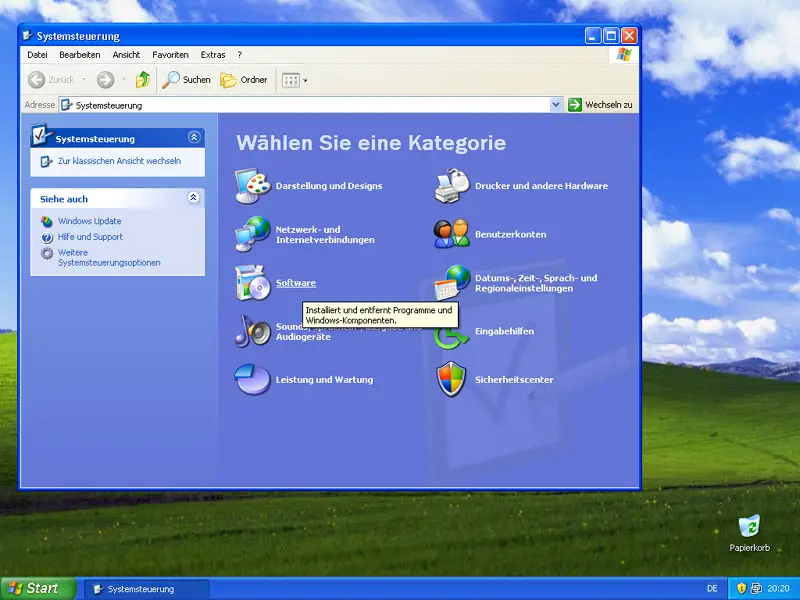Collapse the Systemsteuerung side panel section
Screen dimensions: 800x600
(x=194, y=137)
